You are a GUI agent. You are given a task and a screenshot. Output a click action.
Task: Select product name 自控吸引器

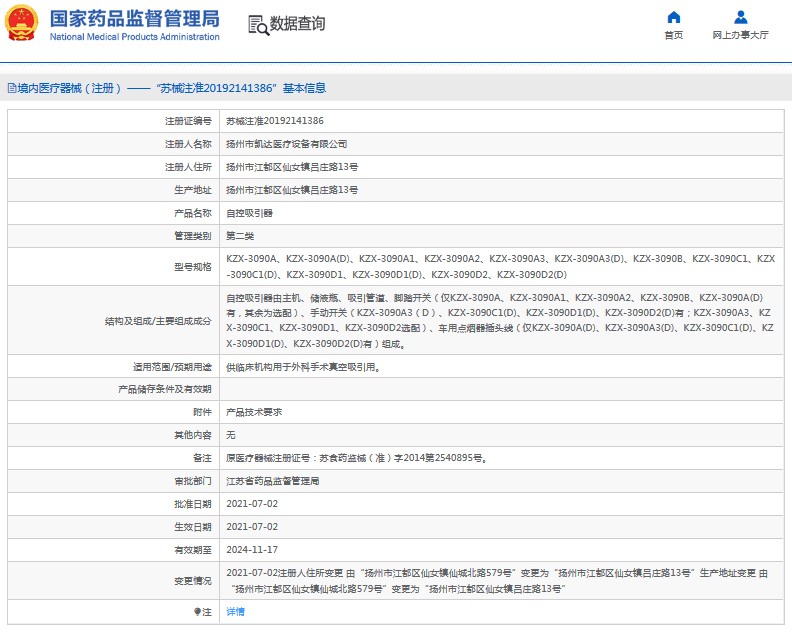249,213
